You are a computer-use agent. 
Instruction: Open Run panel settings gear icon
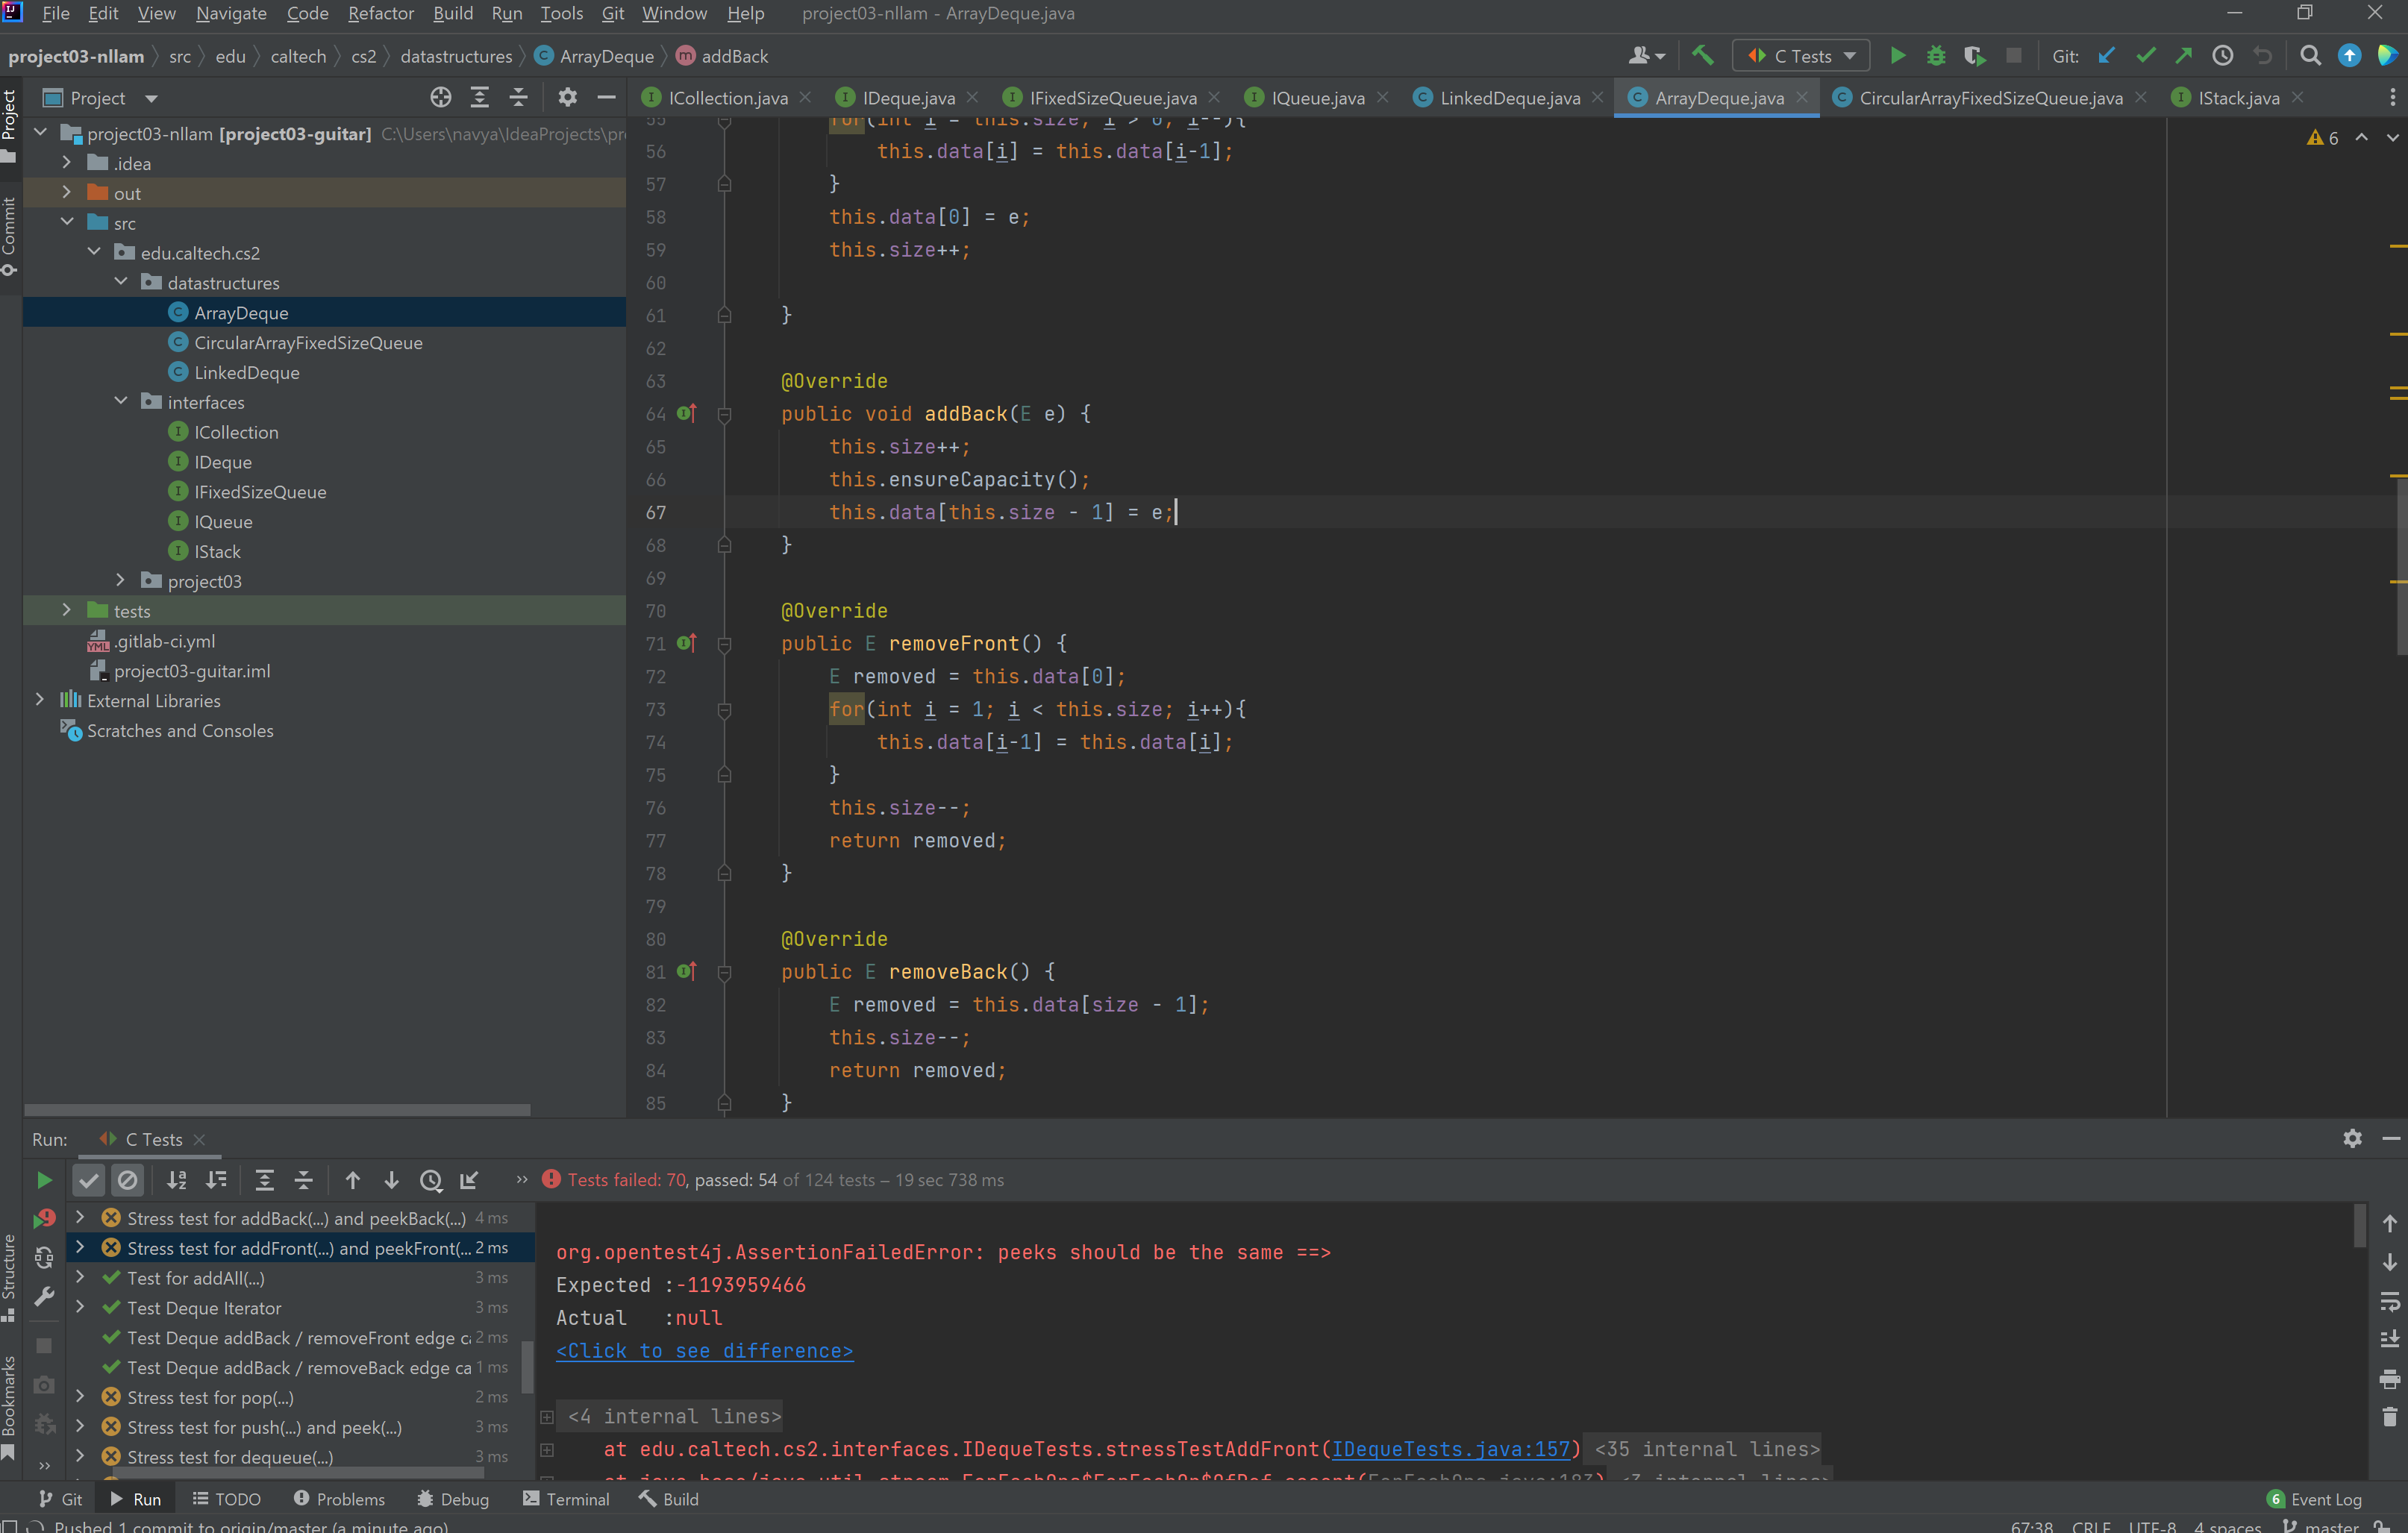2352,1138
